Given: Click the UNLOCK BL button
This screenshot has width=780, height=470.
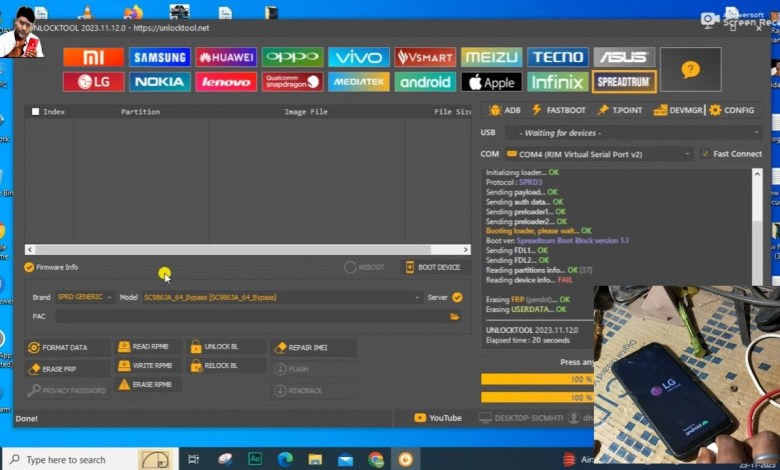Looking at the screenshot, I should (226, 347).
